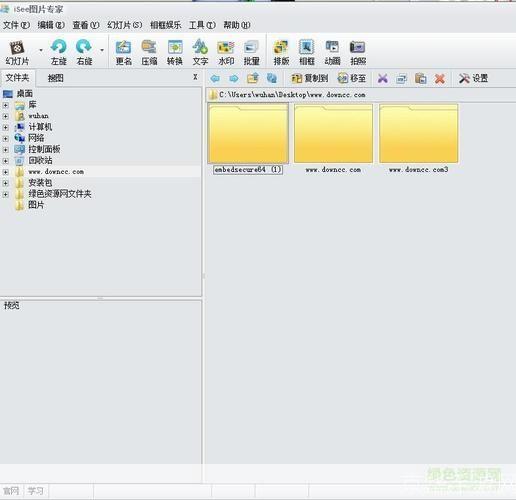Go up one folder level
The height and width of the screenshot is (500, 516).
coord(253,78)
